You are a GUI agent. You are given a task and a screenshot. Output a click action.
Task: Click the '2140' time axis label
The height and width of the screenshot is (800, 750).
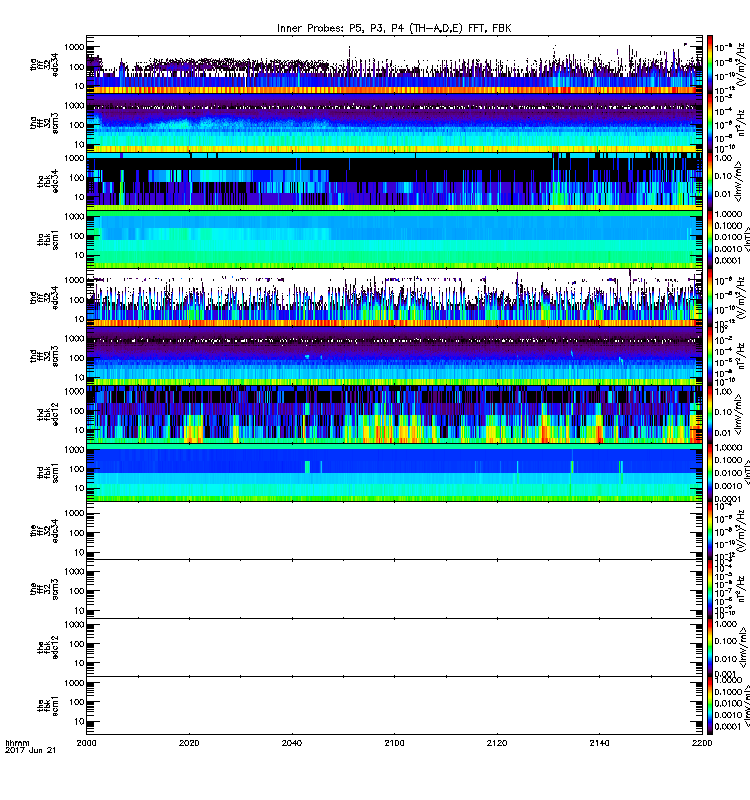click(x=599, y=743)
